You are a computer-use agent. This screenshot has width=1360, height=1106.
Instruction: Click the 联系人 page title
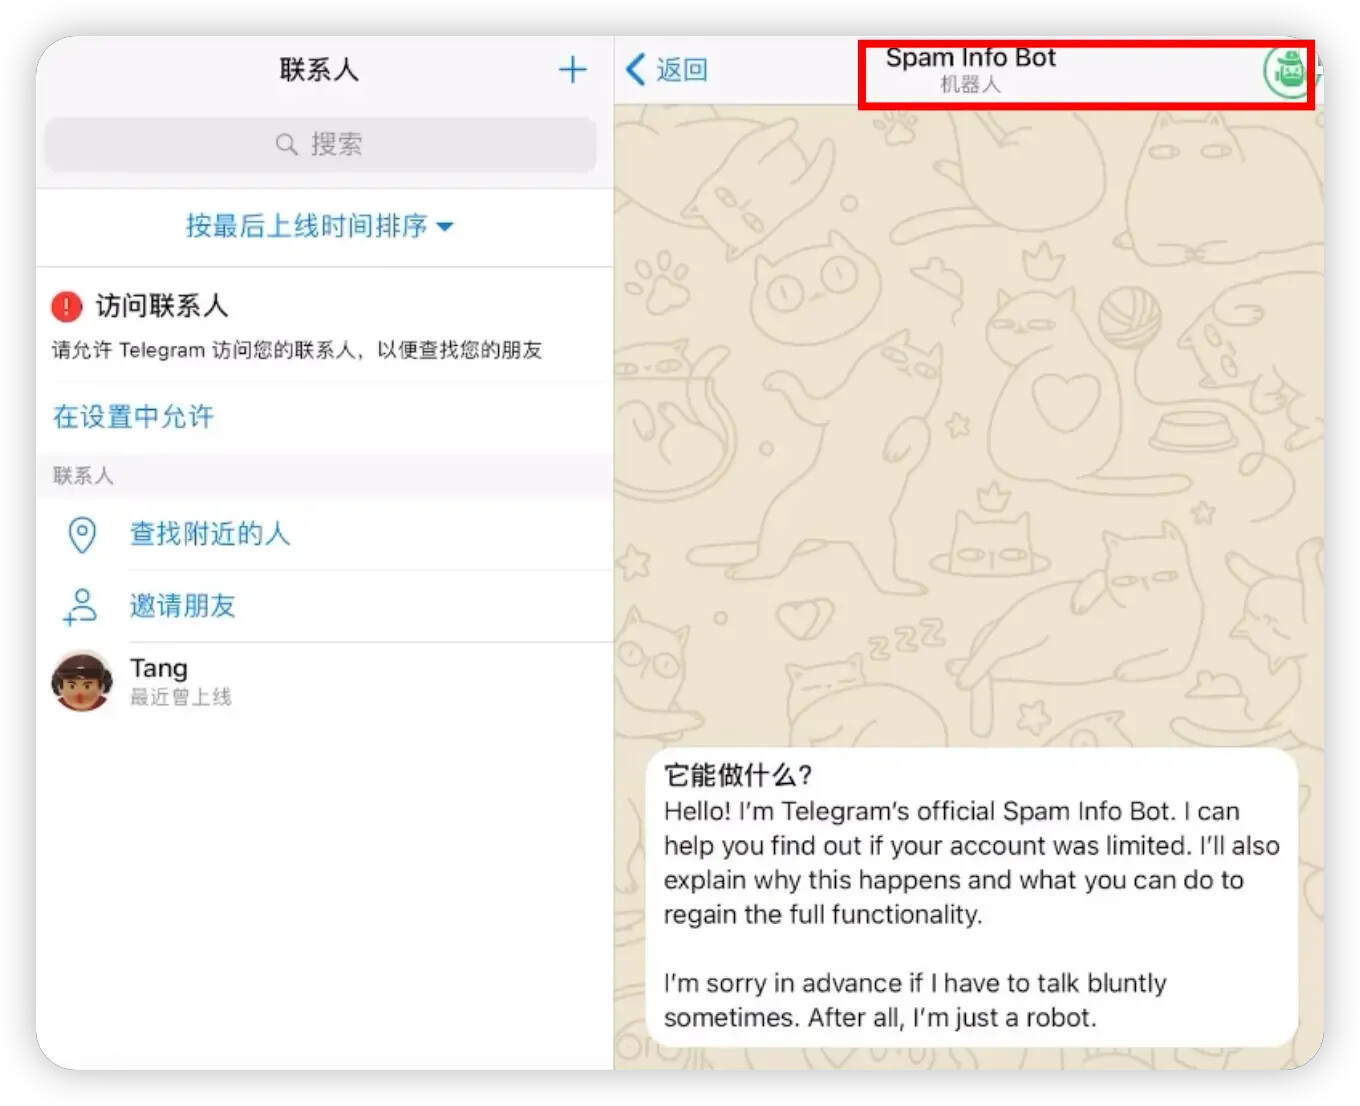[x=319, y=69]
